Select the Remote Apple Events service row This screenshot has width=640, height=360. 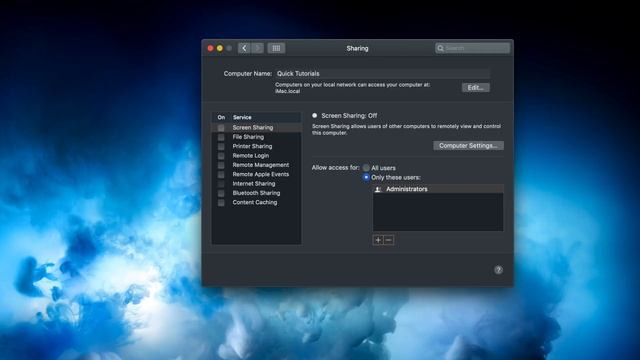click(x=257, y=175)
